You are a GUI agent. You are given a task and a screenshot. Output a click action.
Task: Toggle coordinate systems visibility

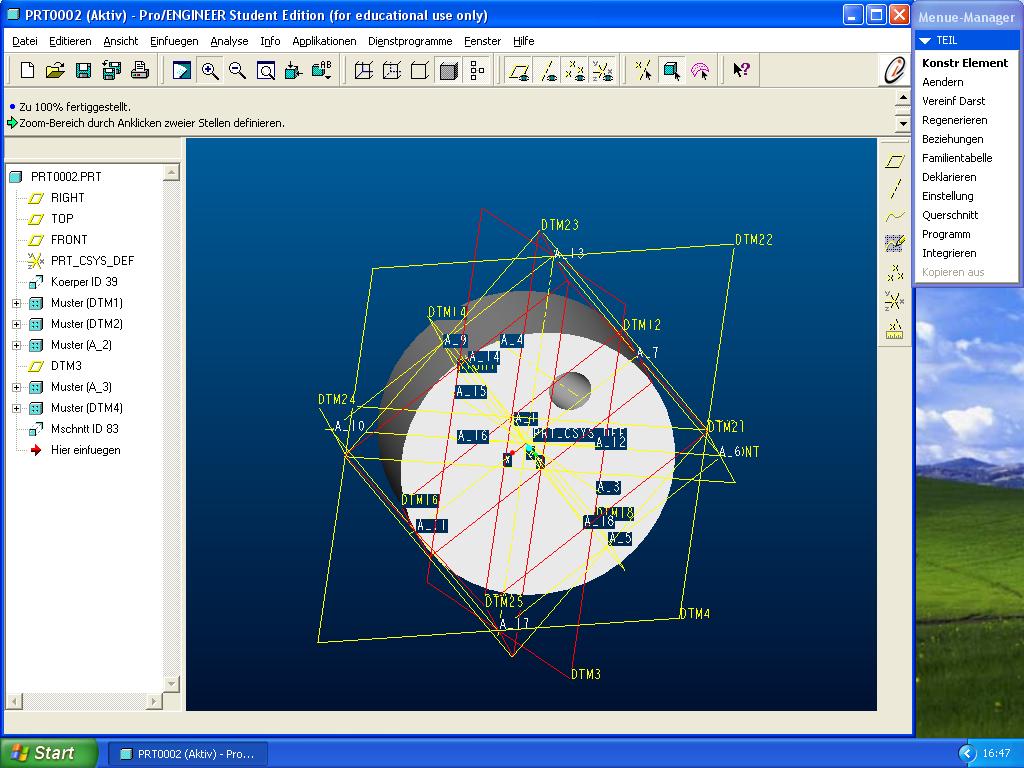[x=603, y=70]
